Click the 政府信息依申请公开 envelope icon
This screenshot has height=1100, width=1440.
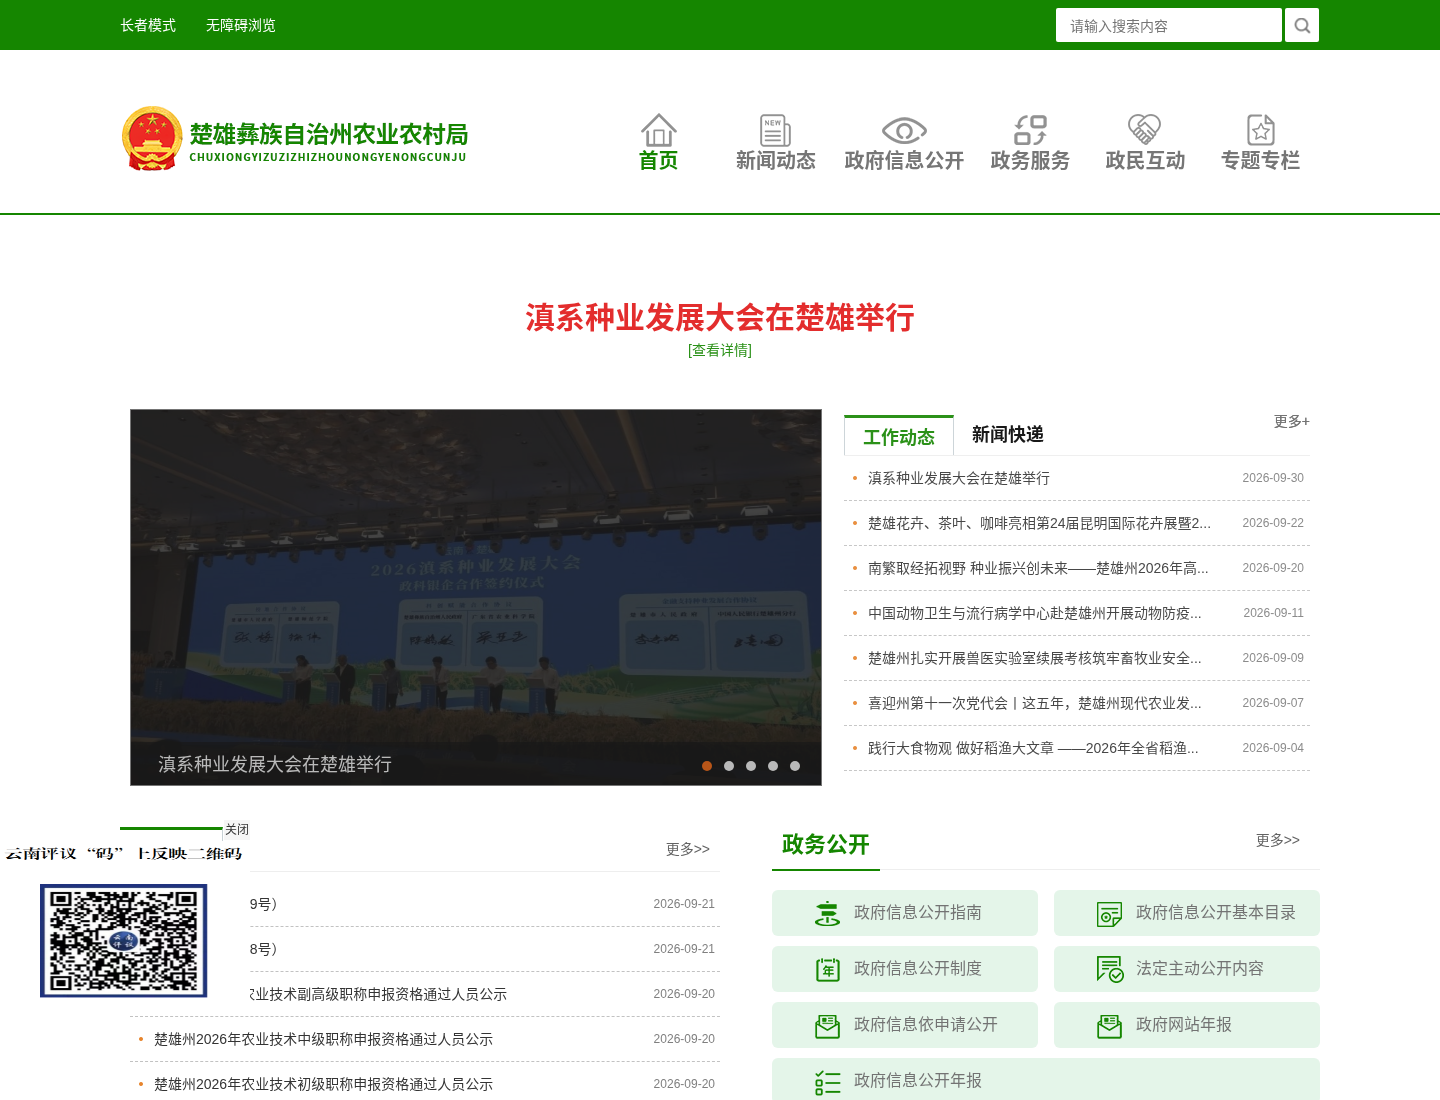[x=827, y=1025]
